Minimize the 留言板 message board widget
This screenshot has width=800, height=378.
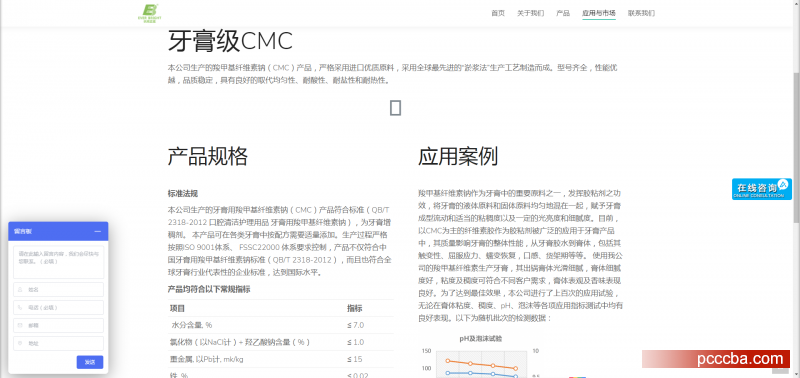(x=97, y=231)
